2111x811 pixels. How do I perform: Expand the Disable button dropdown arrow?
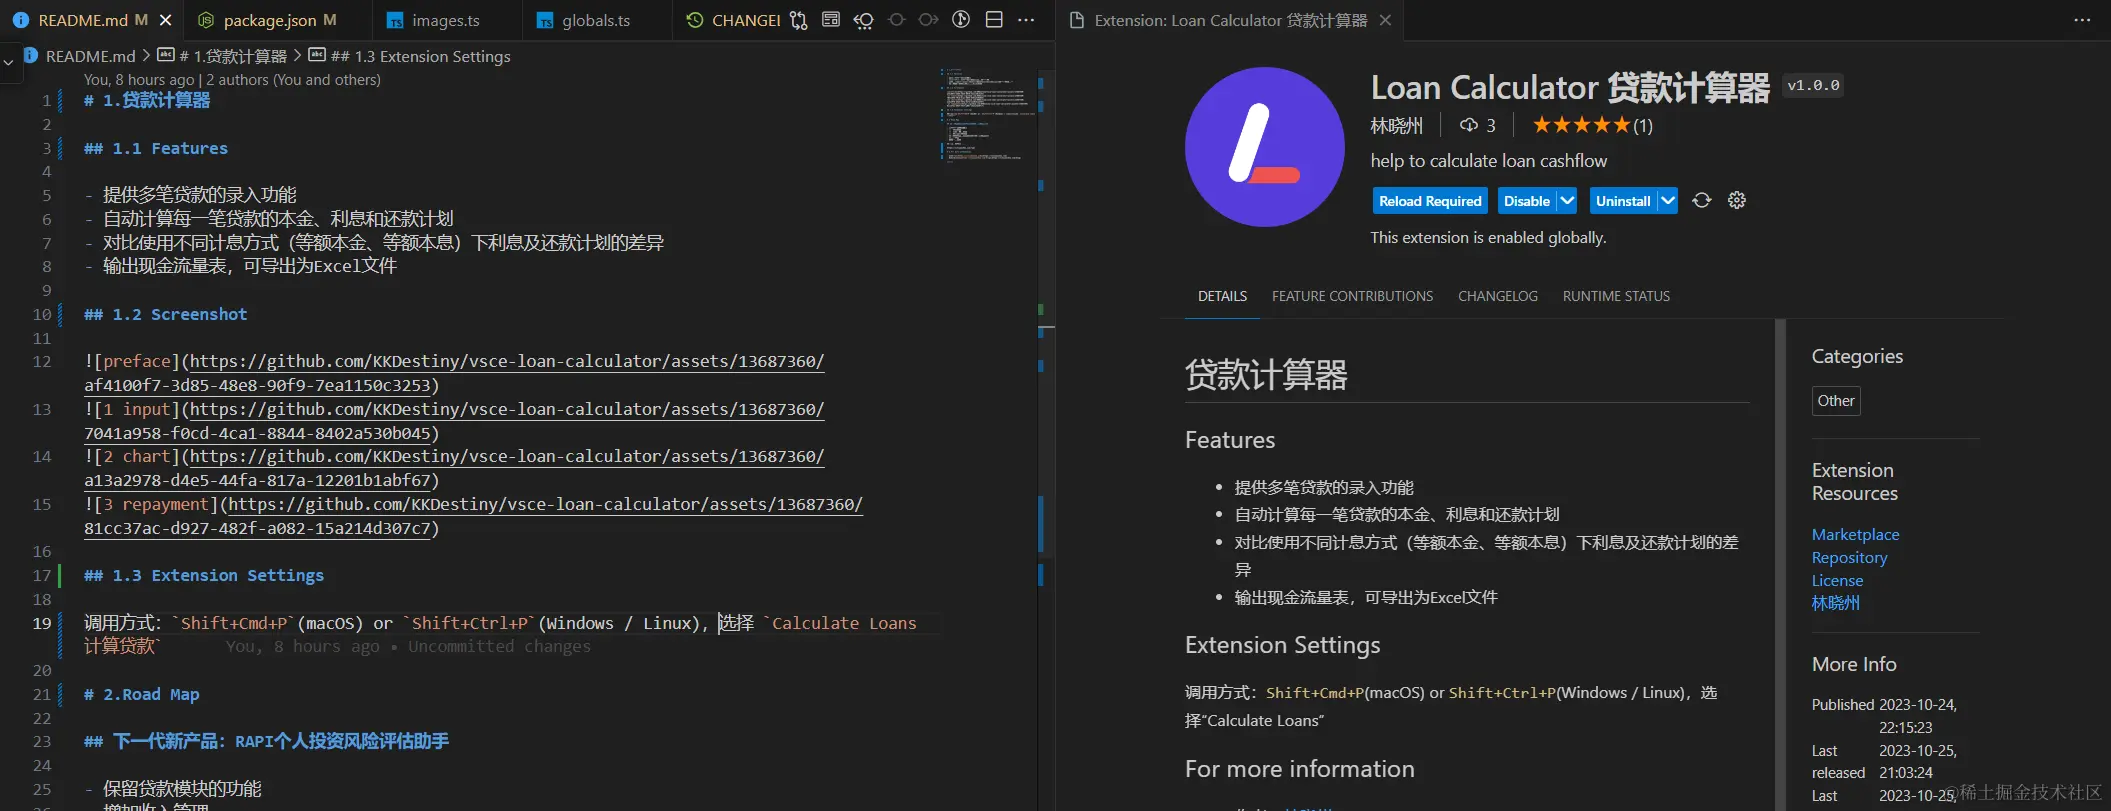[x=1567, y=201]
